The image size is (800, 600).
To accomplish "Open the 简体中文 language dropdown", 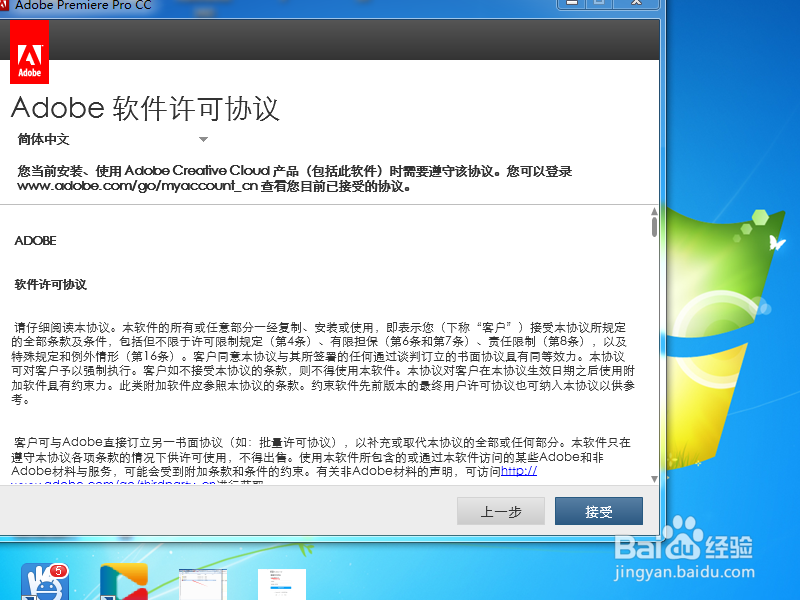I will (112, 139).
